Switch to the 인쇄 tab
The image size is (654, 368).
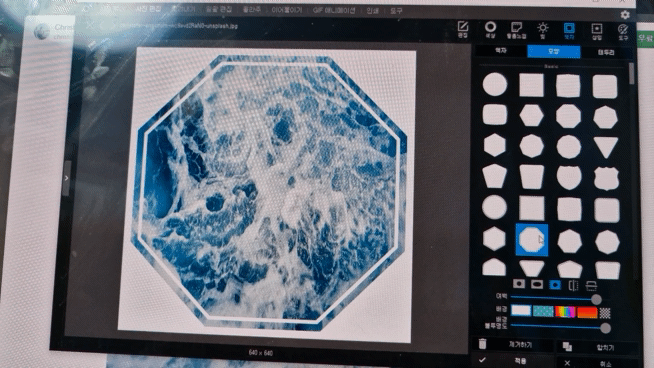click(x=372, y=10)
